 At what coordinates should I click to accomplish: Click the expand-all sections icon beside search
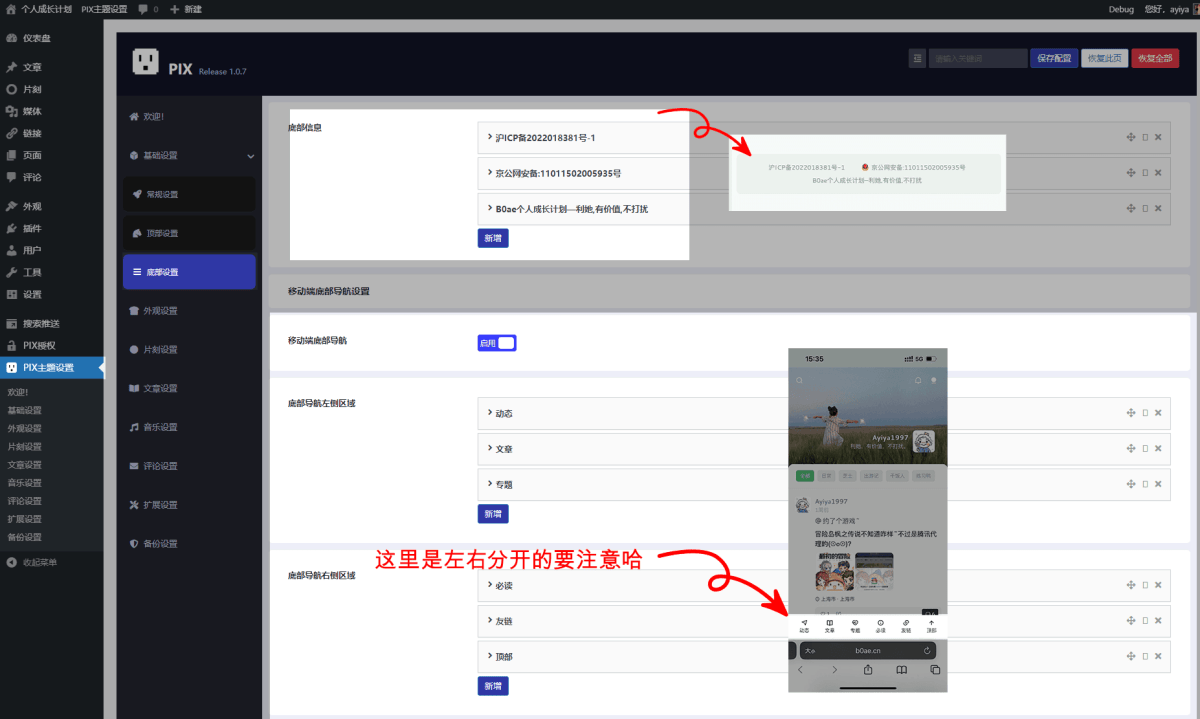[917, 58]
